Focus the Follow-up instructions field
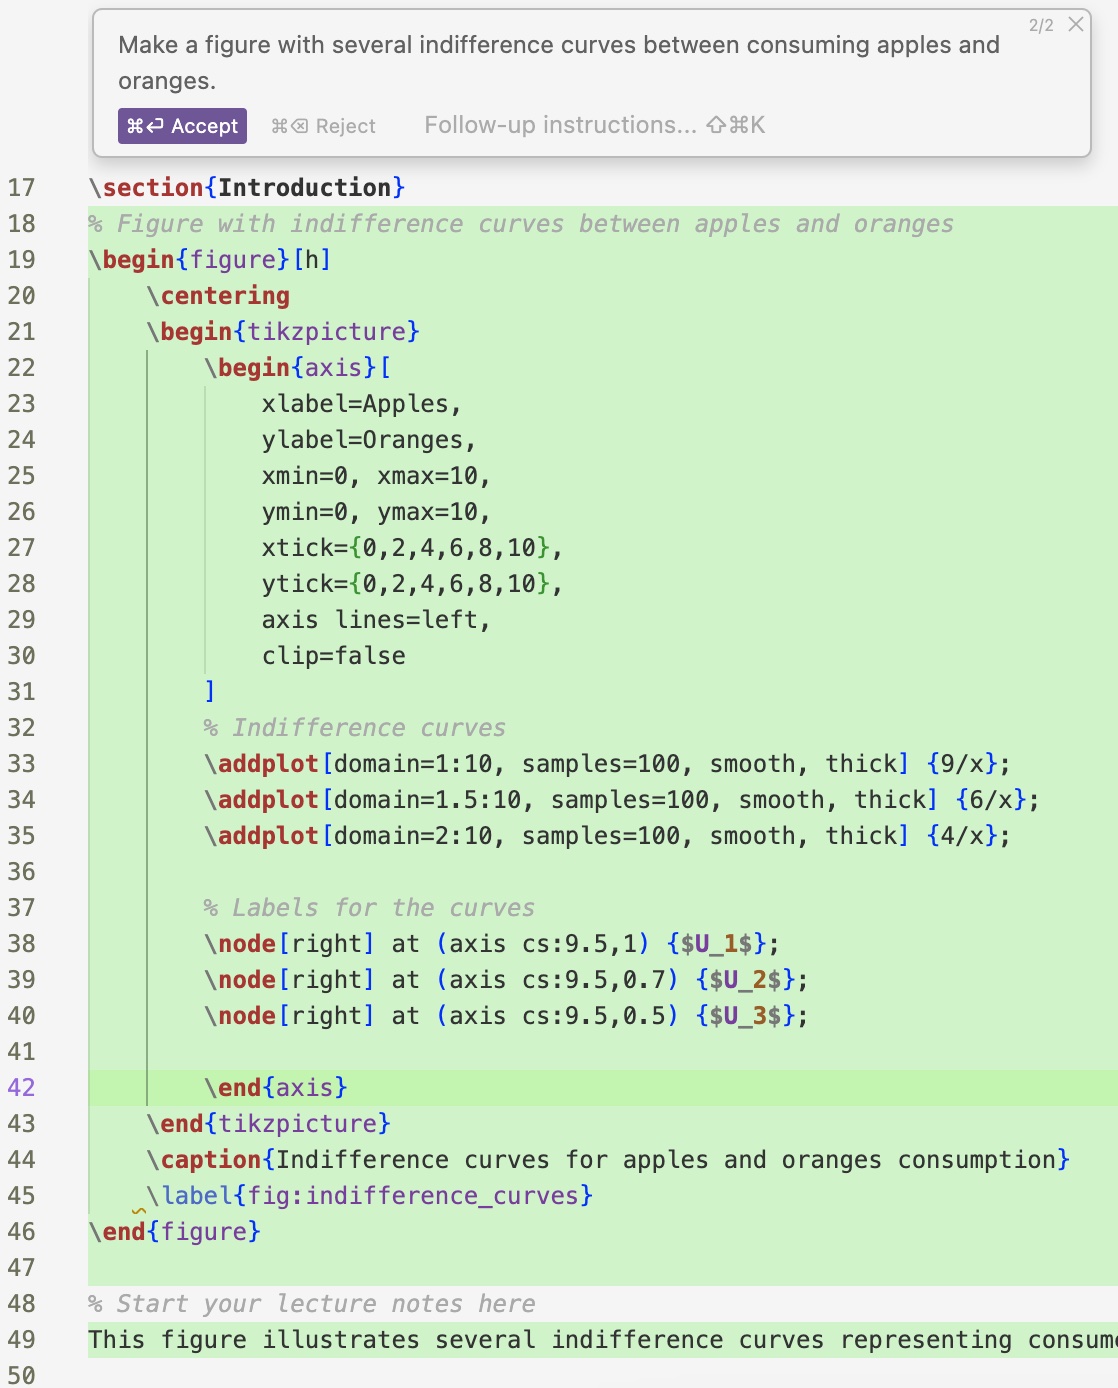Screen dimensions: 1118x1388 coord(594,125)
